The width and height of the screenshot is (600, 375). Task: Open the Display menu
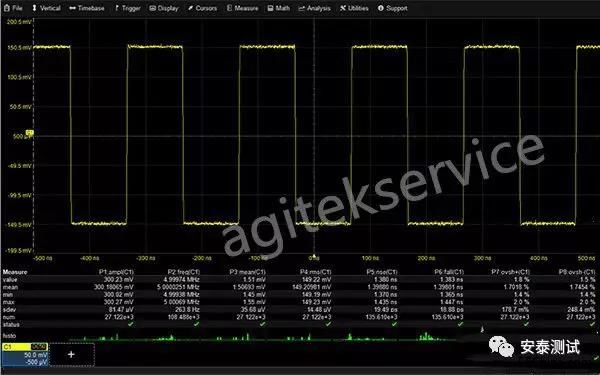coord(164,8)
